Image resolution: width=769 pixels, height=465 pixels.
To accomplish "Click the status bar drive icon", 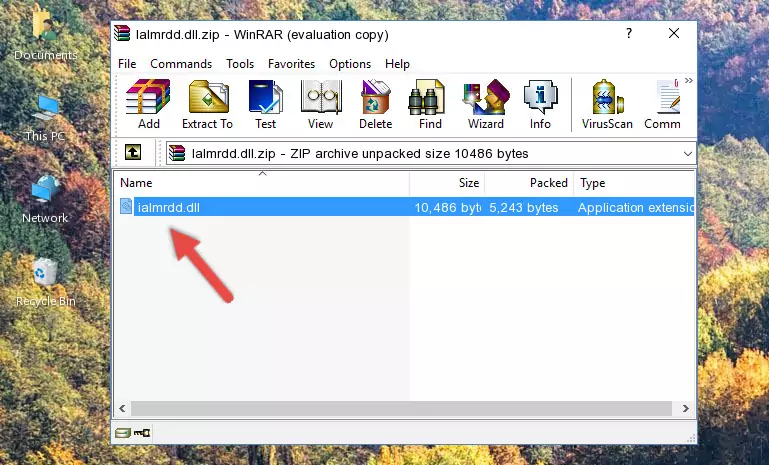I will (x=123, y=433).
